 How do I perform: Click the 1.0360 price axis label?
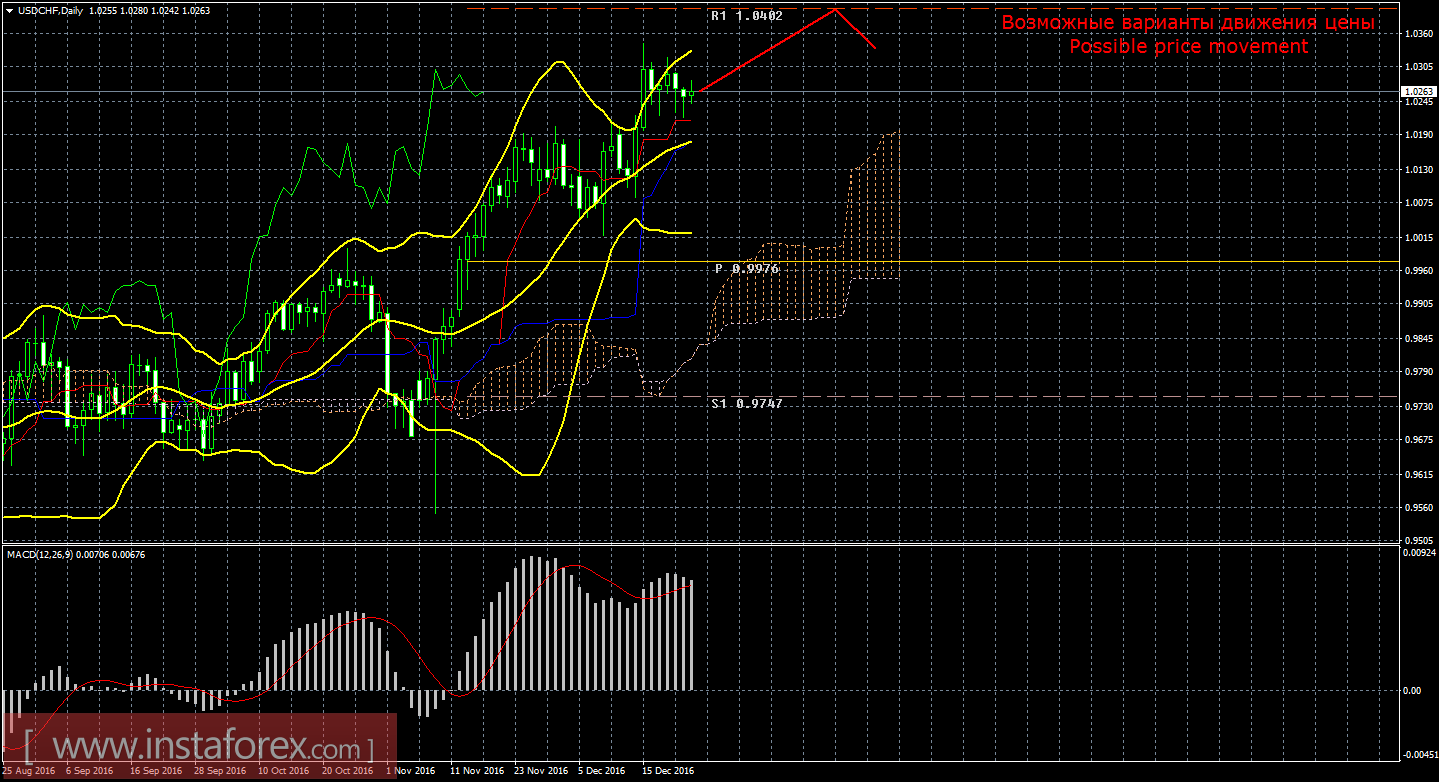coord(1418,34)
